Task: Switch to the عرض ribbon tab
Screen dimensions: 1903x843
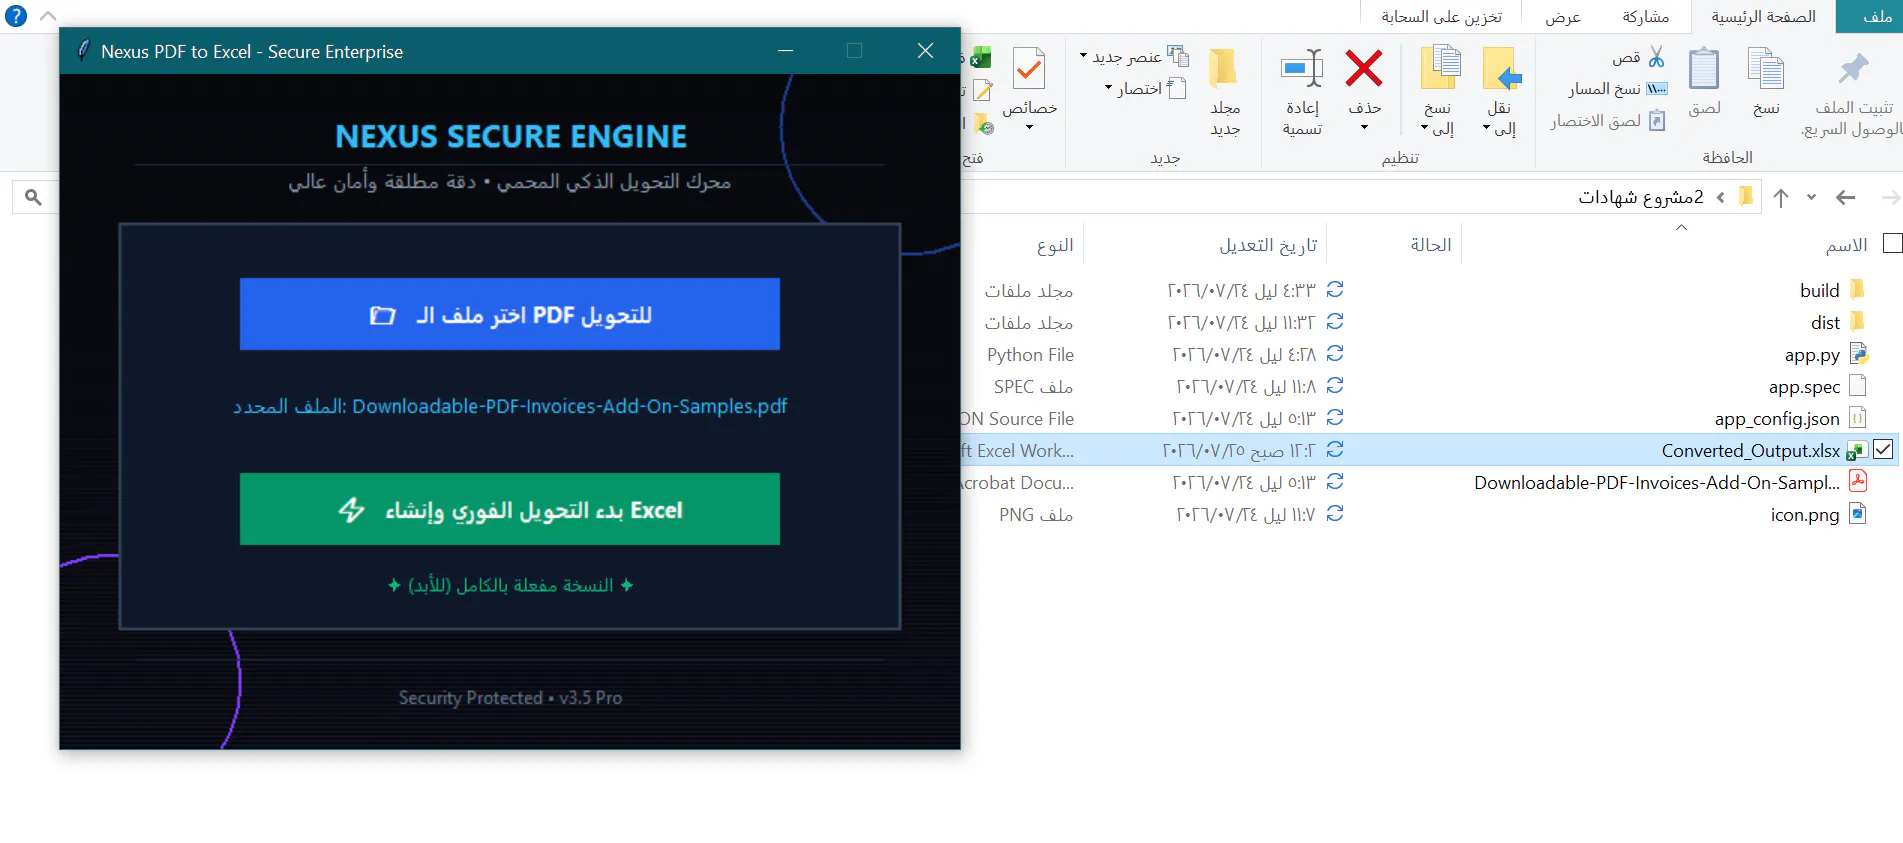Action: (1562, 16)
